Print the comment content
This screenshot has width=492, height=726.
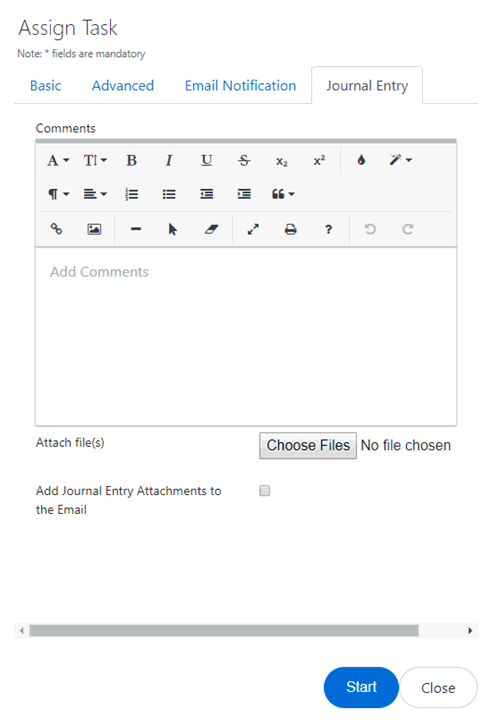point(291,229)
